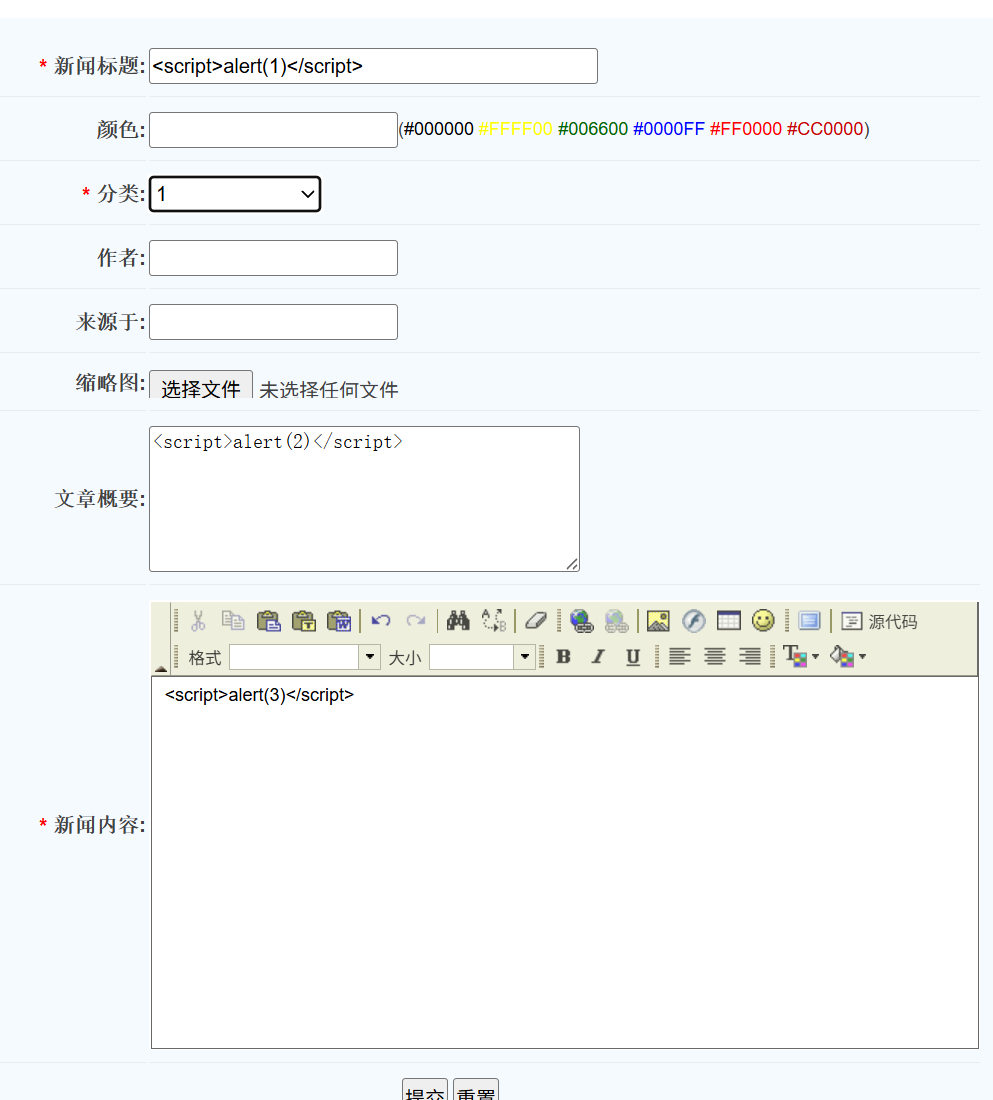Switch to 源代码 source view
993x1100 pixels.
879,622
